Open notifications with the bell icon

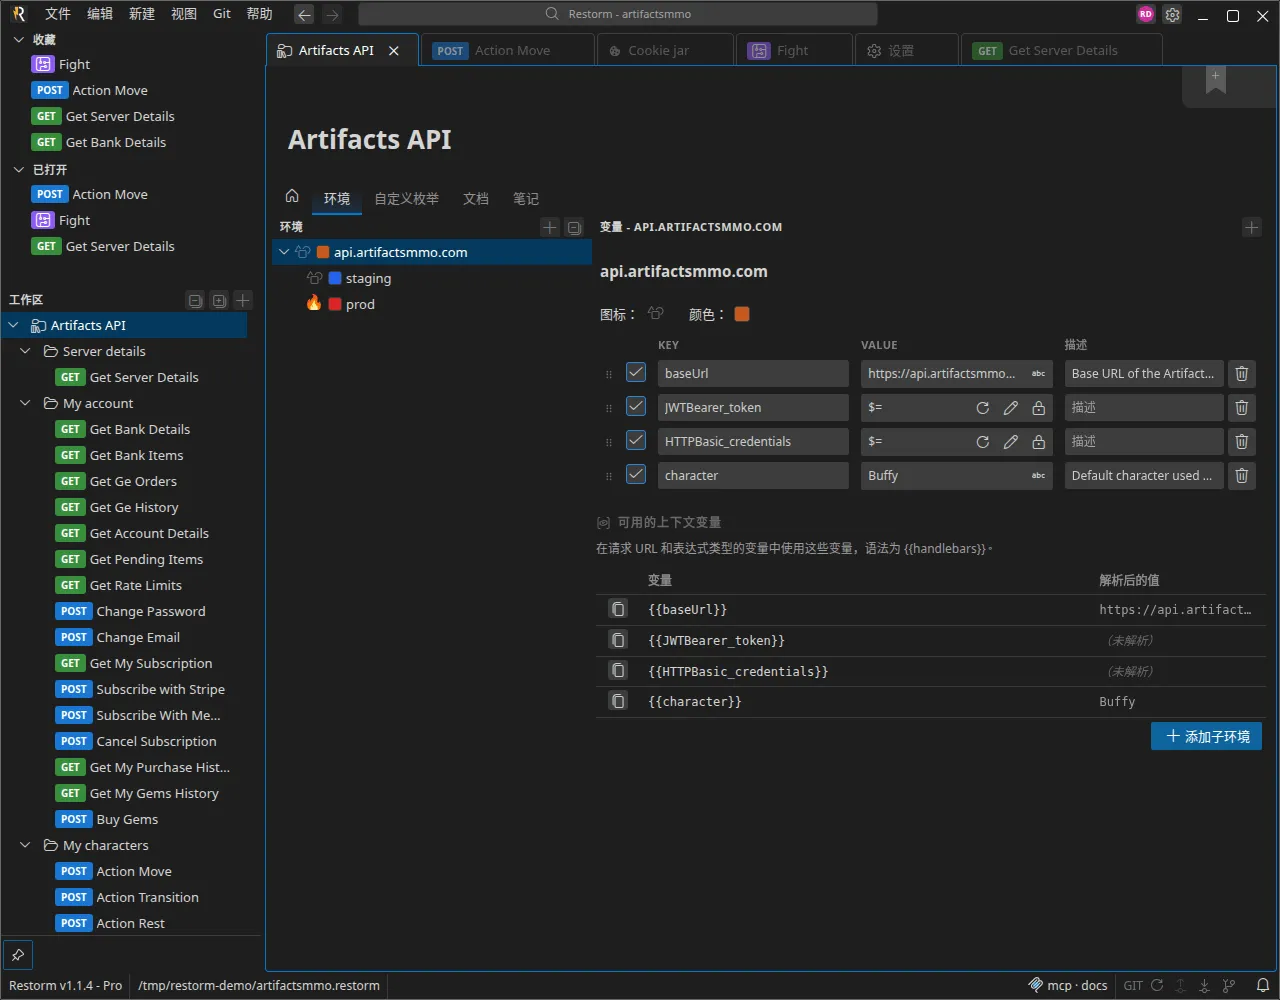click(x=1262, y=985)
